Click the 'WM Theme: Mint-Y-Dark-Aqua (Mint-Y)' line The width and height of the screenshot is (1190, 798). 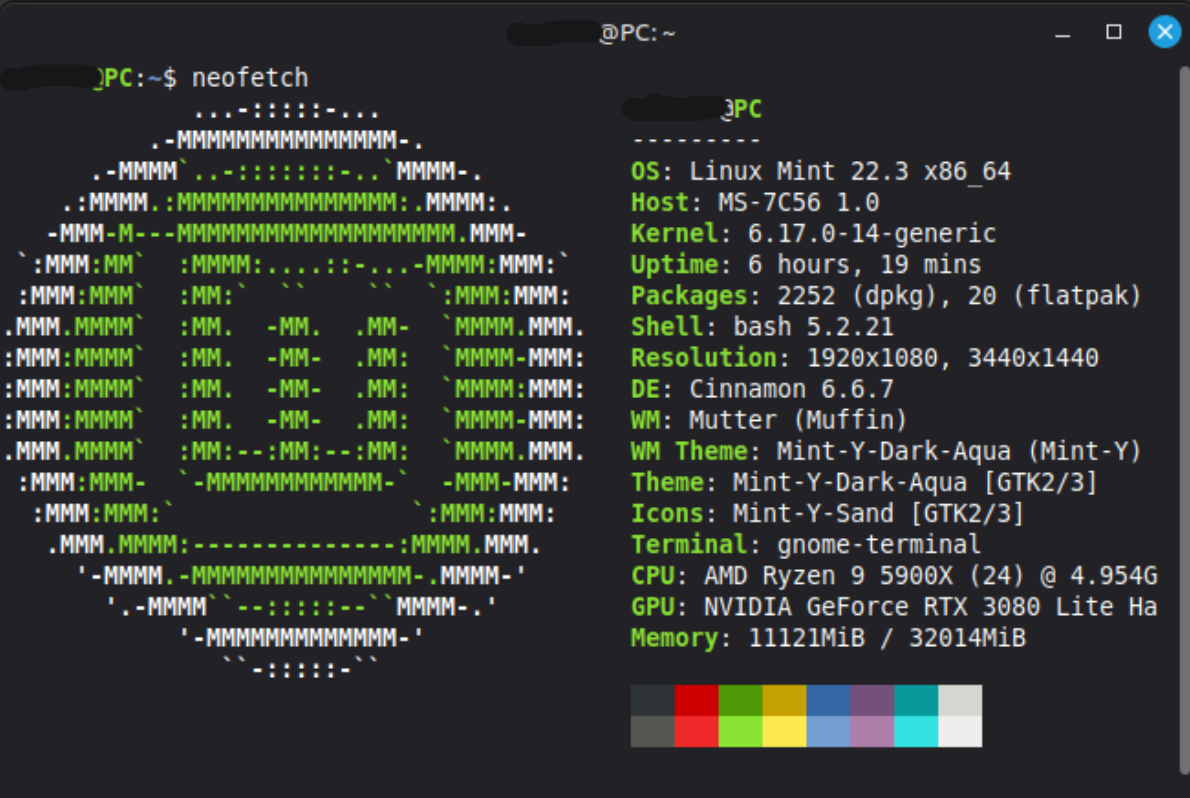886,452
